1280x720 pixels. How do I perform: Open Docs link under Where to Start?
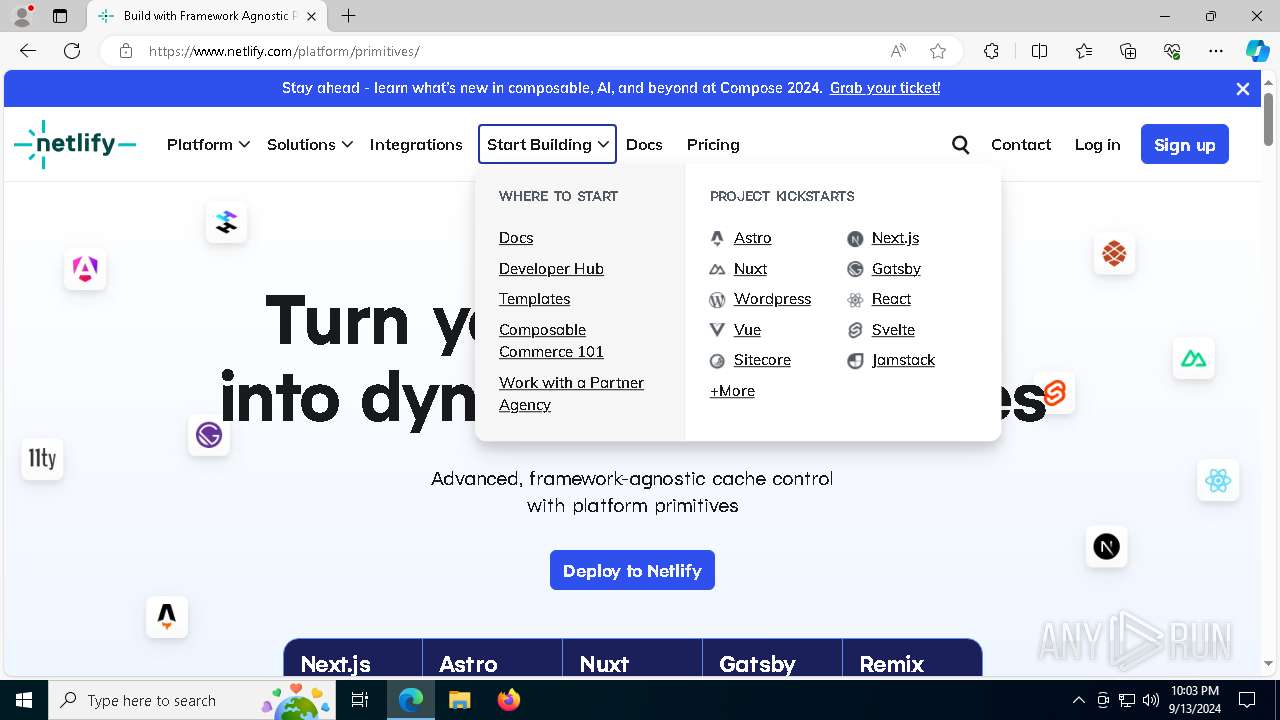[516, 238]
